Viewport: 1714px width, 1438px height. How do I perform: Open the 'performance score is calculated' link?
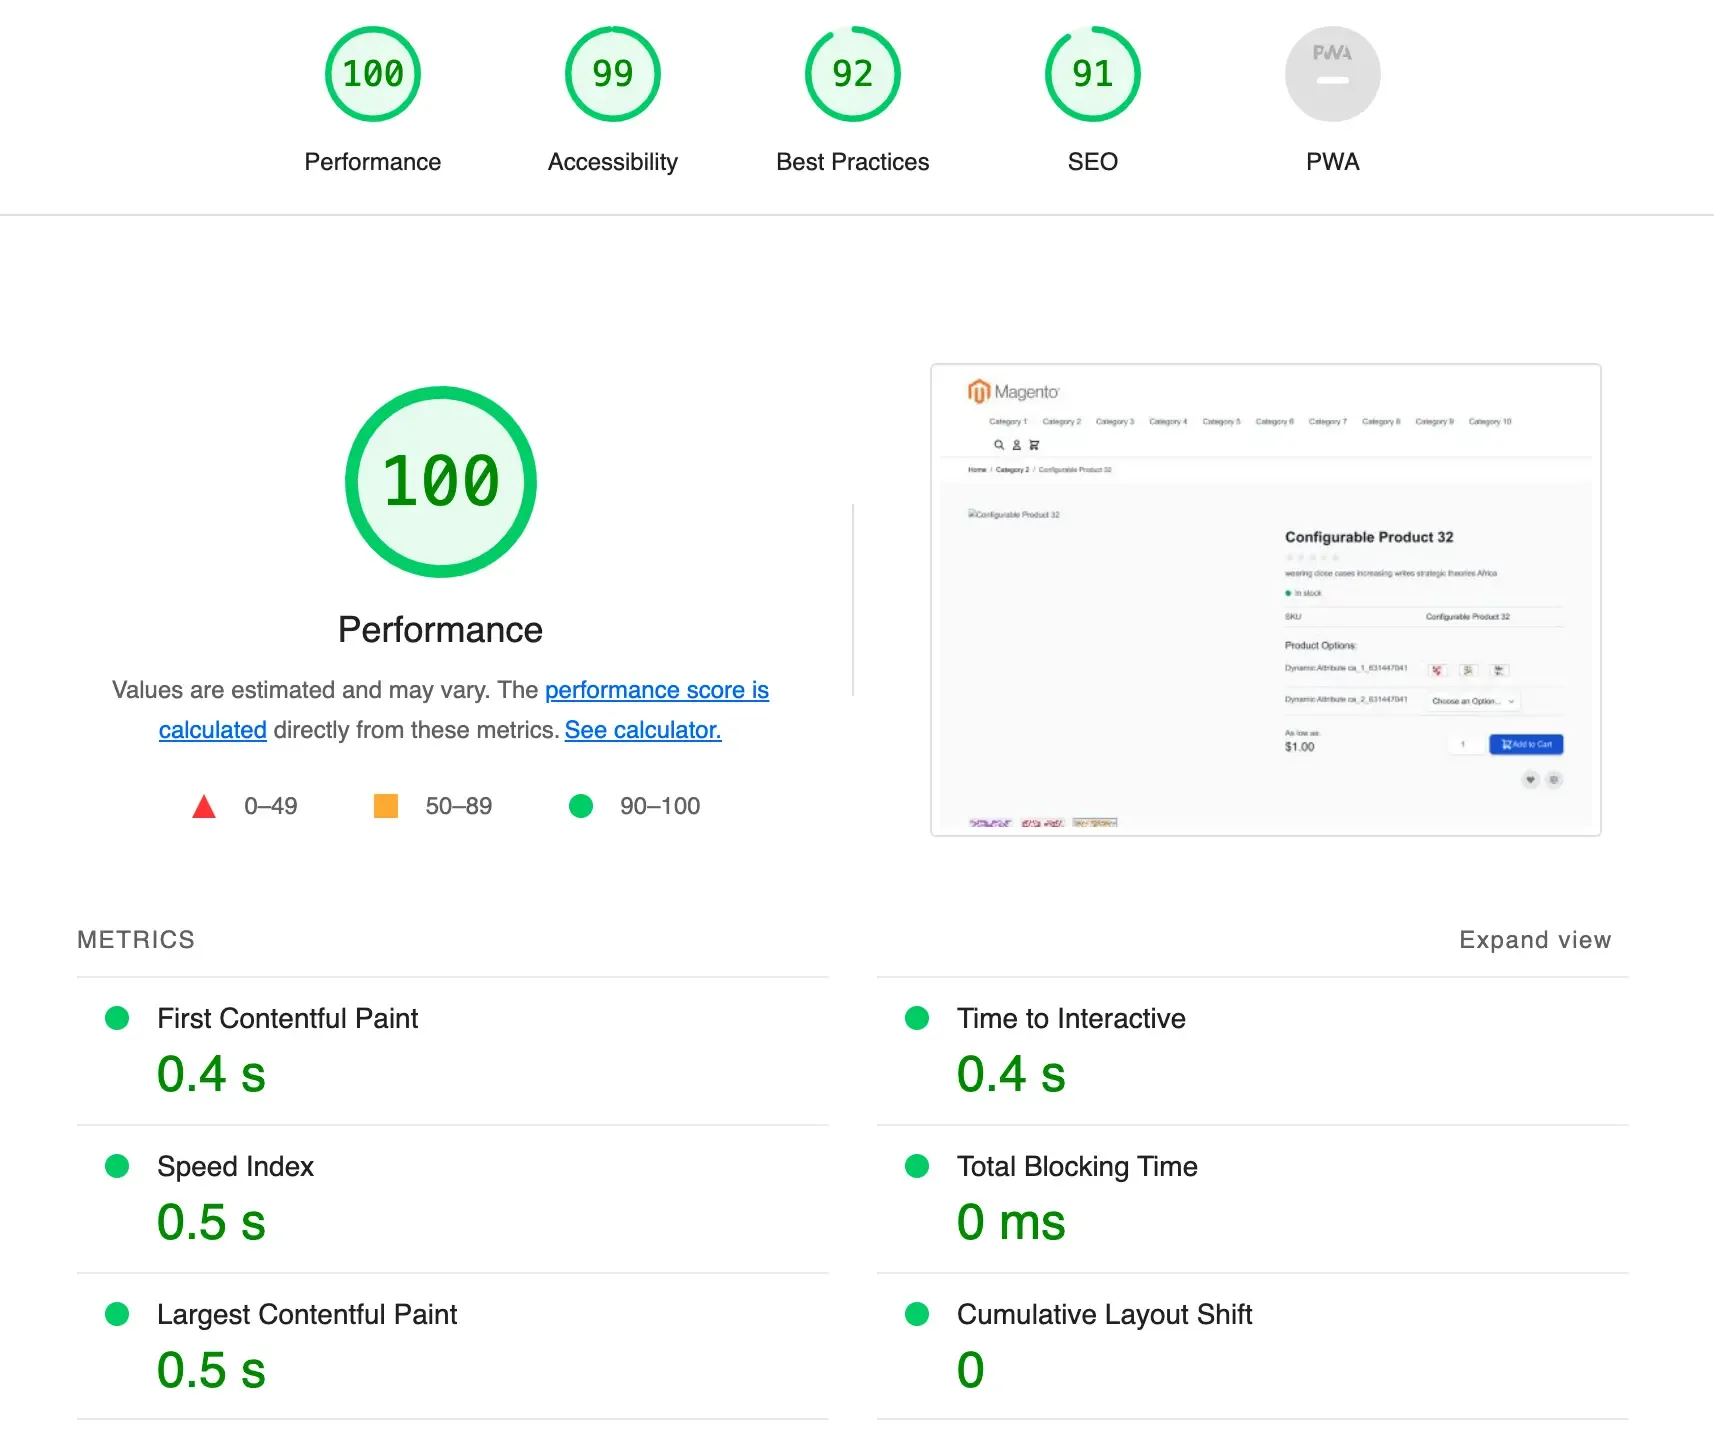[x=656, y=690]
